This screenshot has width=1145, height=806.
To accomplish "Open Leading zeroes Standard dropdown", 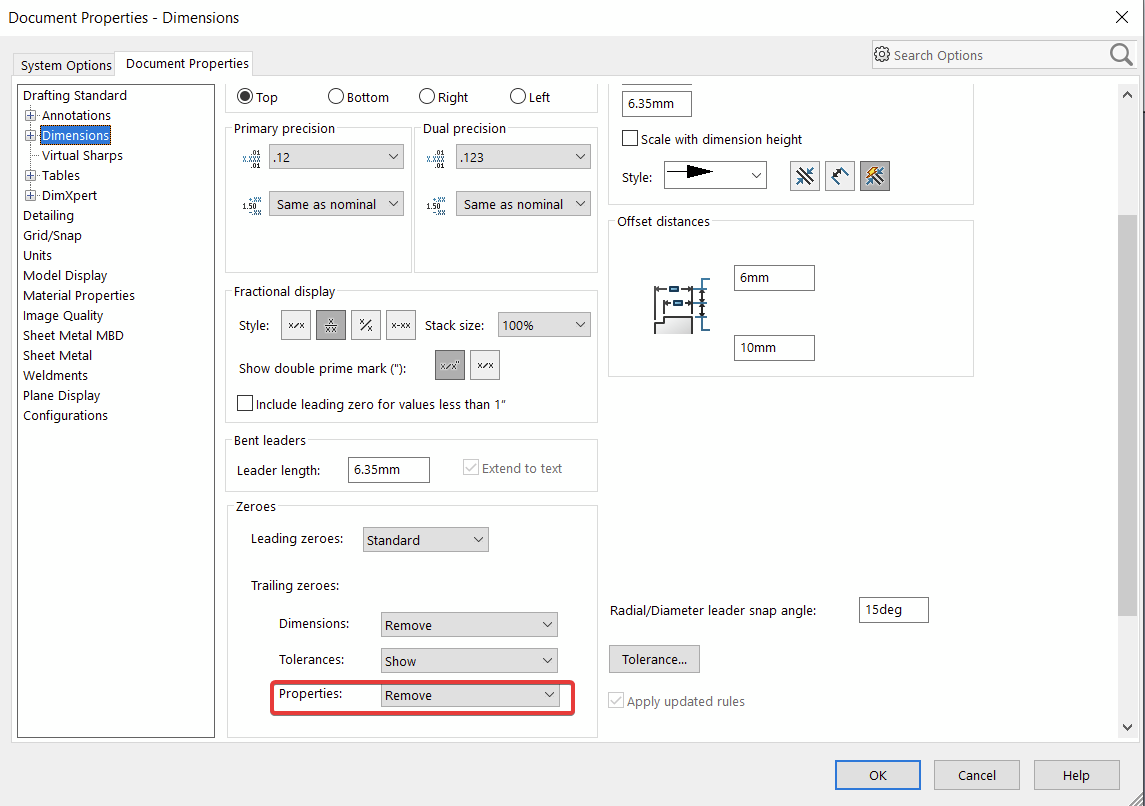I will 426,540.
